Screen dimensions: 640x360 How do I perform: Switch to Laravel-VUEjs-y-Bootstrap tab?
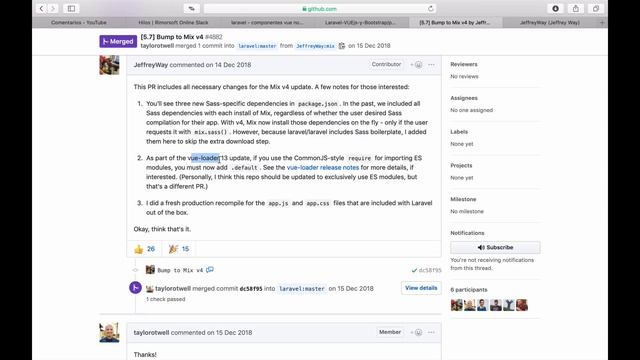pos(361,22)
